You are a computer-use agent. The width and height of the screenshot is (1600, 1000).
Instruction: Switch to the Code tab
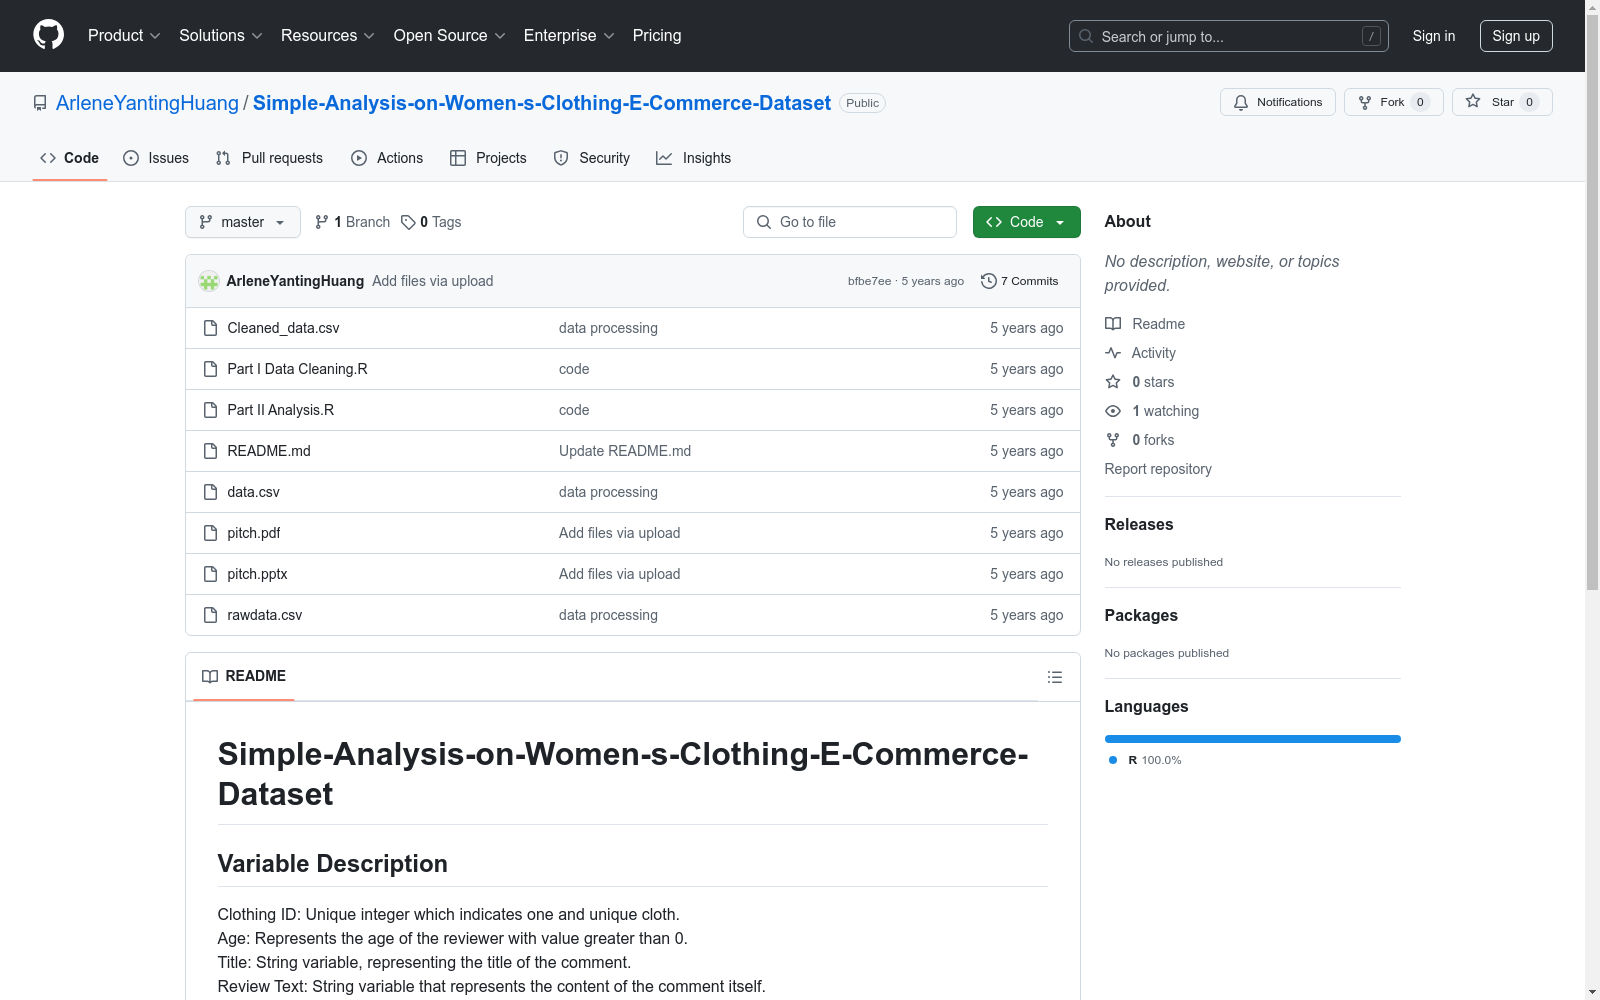(70, 158)
